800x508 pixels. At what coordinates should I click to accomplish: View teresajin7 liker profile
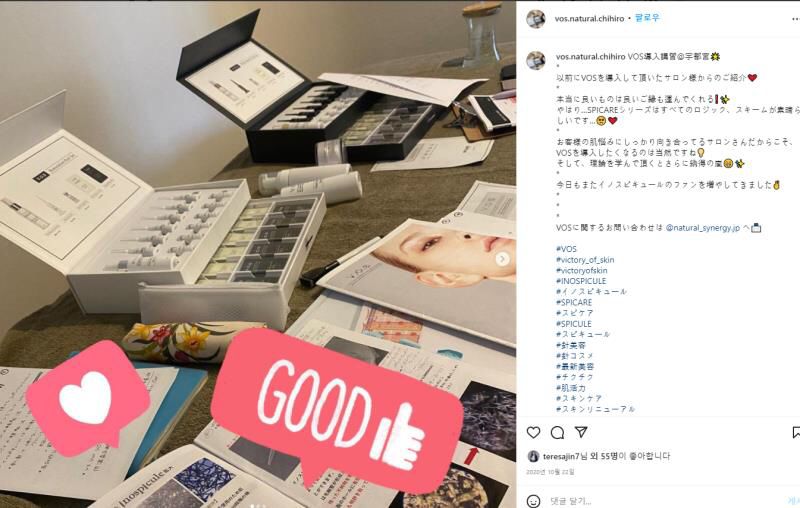point(561,456)
